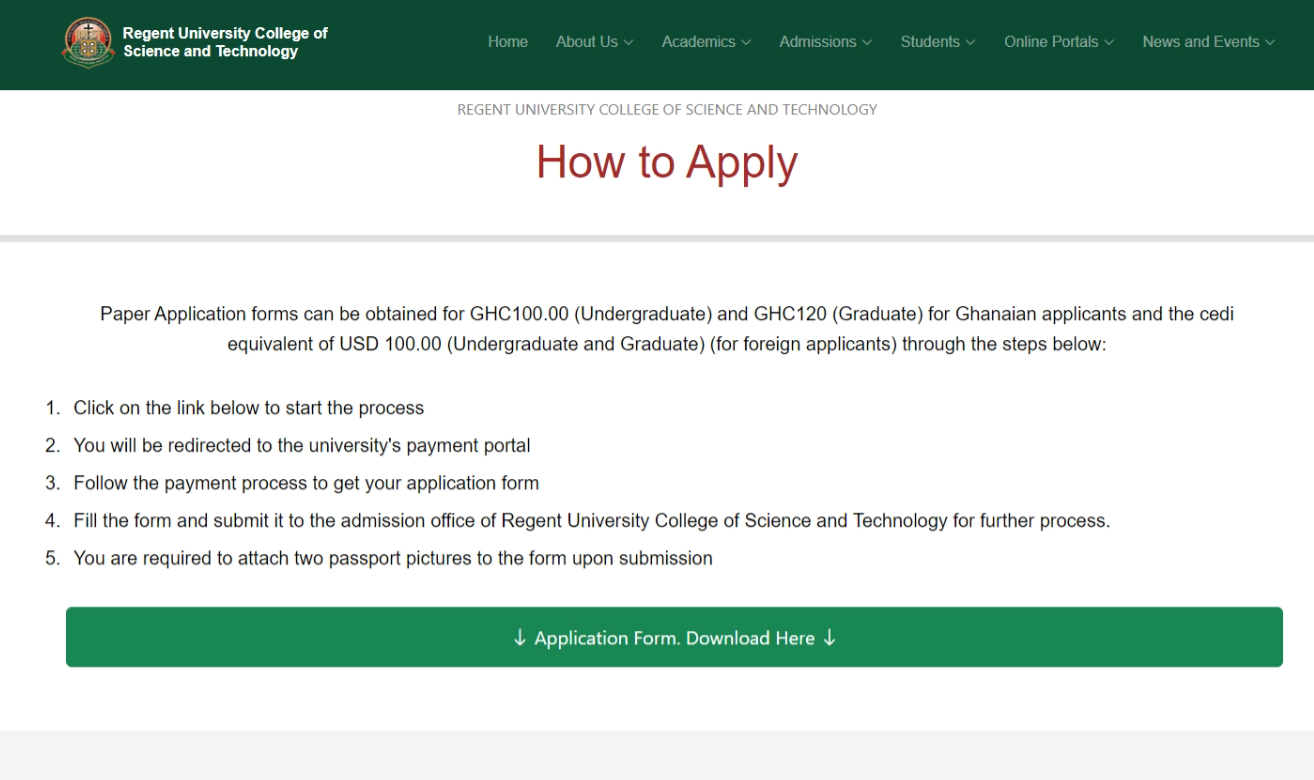Viewport: 1314px width, 780px height.
Task: Select the News and Events menu label
Action: pyautogui.click(x=1200, y=42)
